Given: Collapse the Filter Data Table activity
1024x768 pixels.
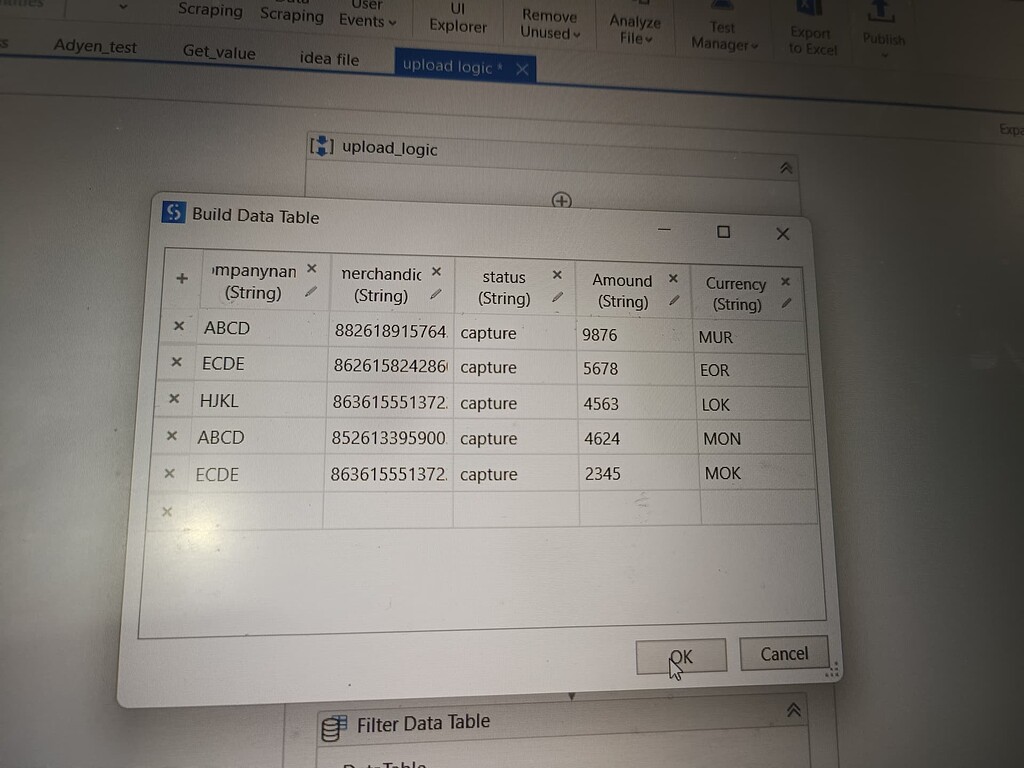Looking at the screenshot, I should pos(794,710).
